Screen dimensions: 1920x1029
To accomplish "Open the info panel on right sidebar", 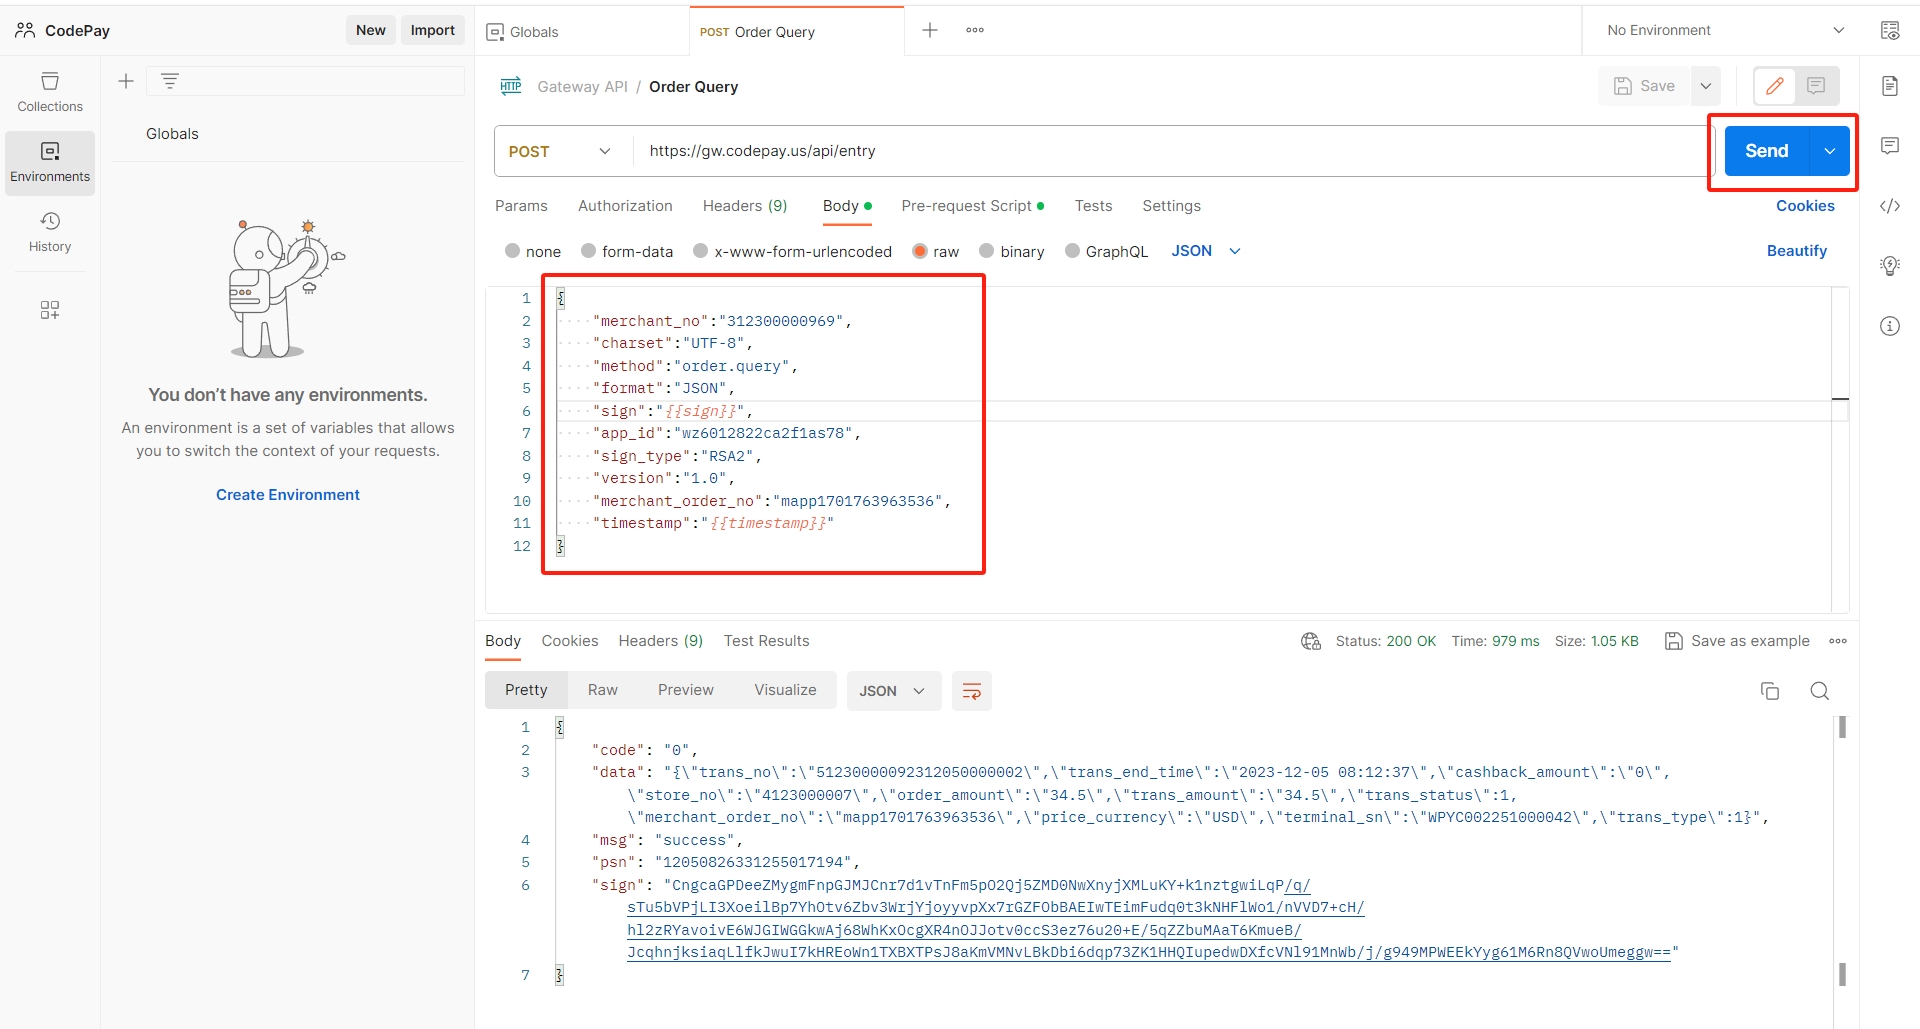I will pyautogui.click(x=1891, y=326).
